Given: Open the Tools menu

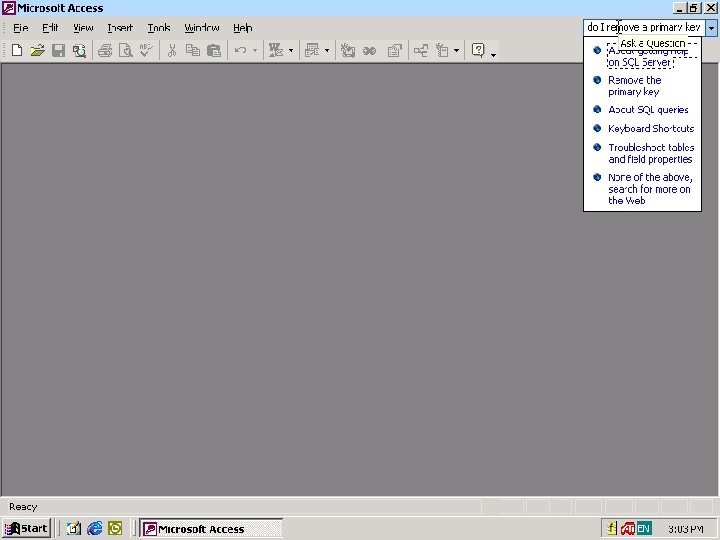Looking at the screenshot, I should [x=159, y=28].
